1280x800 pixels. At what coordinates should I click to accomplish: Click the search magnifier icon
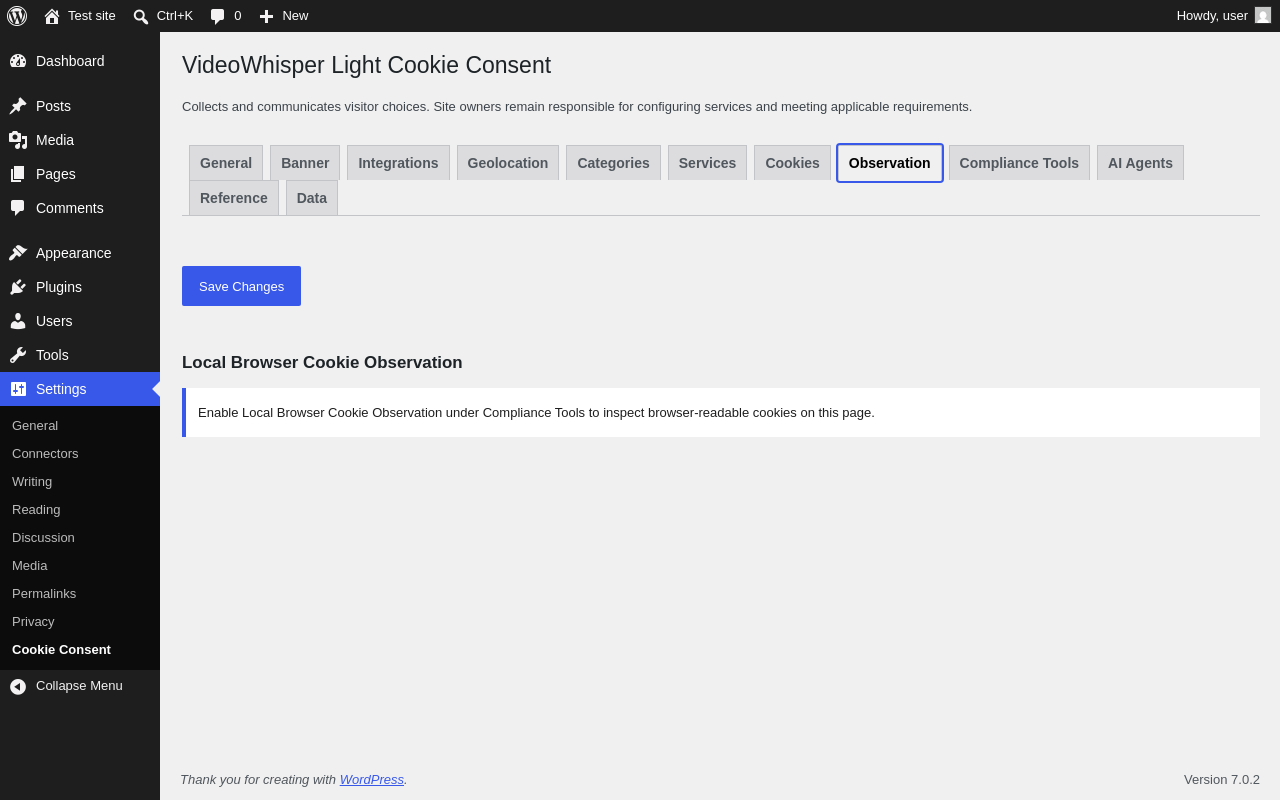(141, 16)
